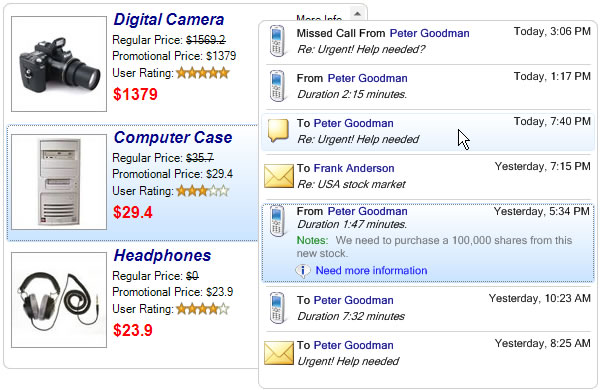Select the Headphones product image
The height and width of the screenshot is (390, 600).
(59, 300)
